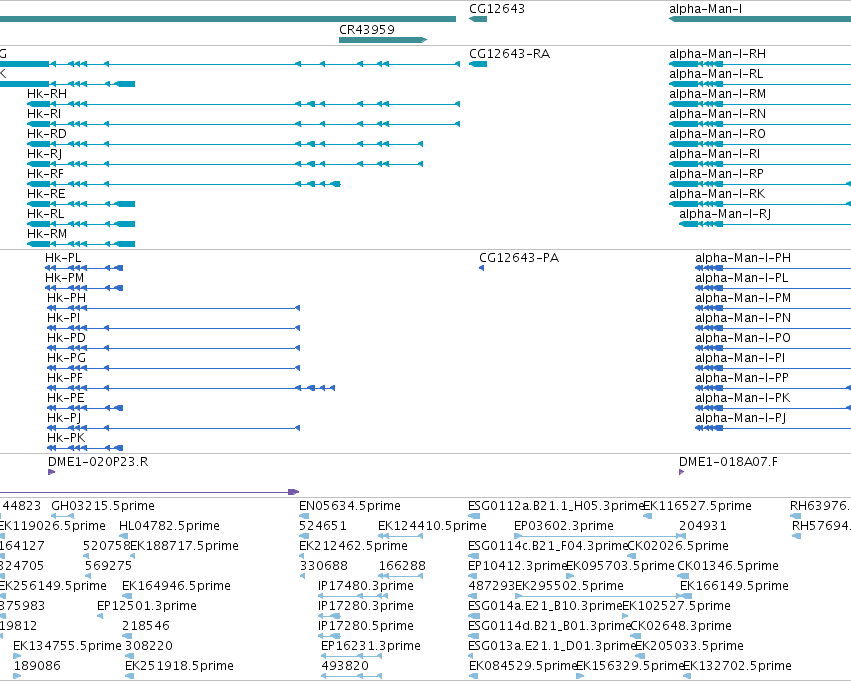Image resolution: width=851 pixels, height=681 pixels.
Task: Select the Hk-RF transcript label
Action: coord(46,174)
